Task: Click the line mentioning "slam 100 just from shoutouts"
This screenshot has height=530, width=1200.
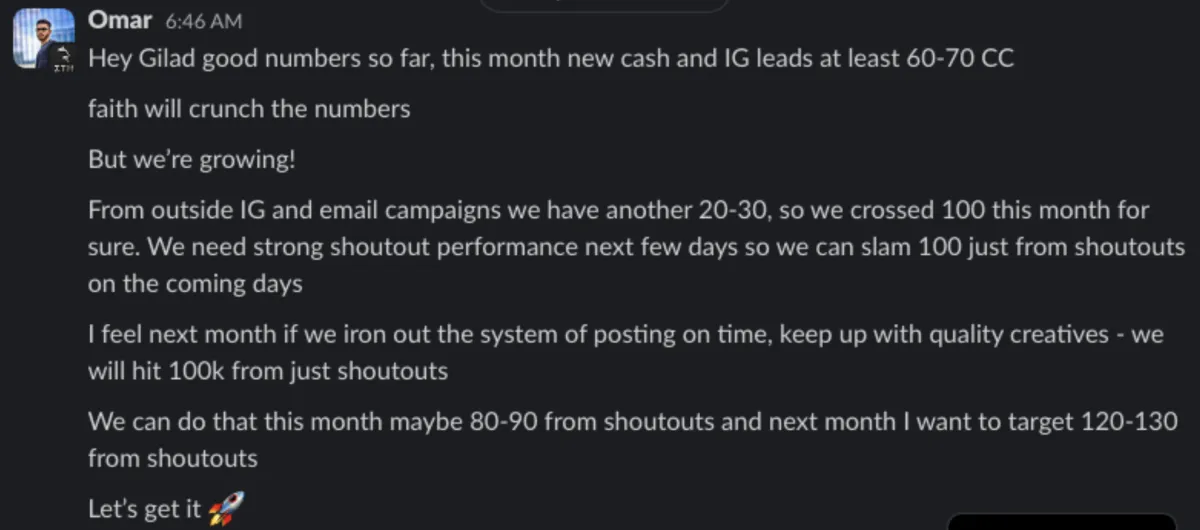Action: 636,247
